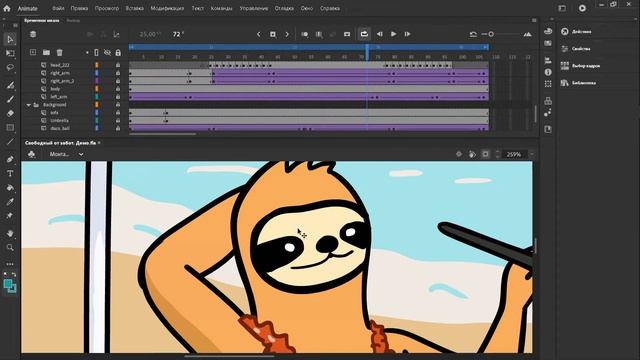The width and height of the screenshot is (640, 360).
Task: Click the timeline horizontal scrollbar
Action: point(162,133)
